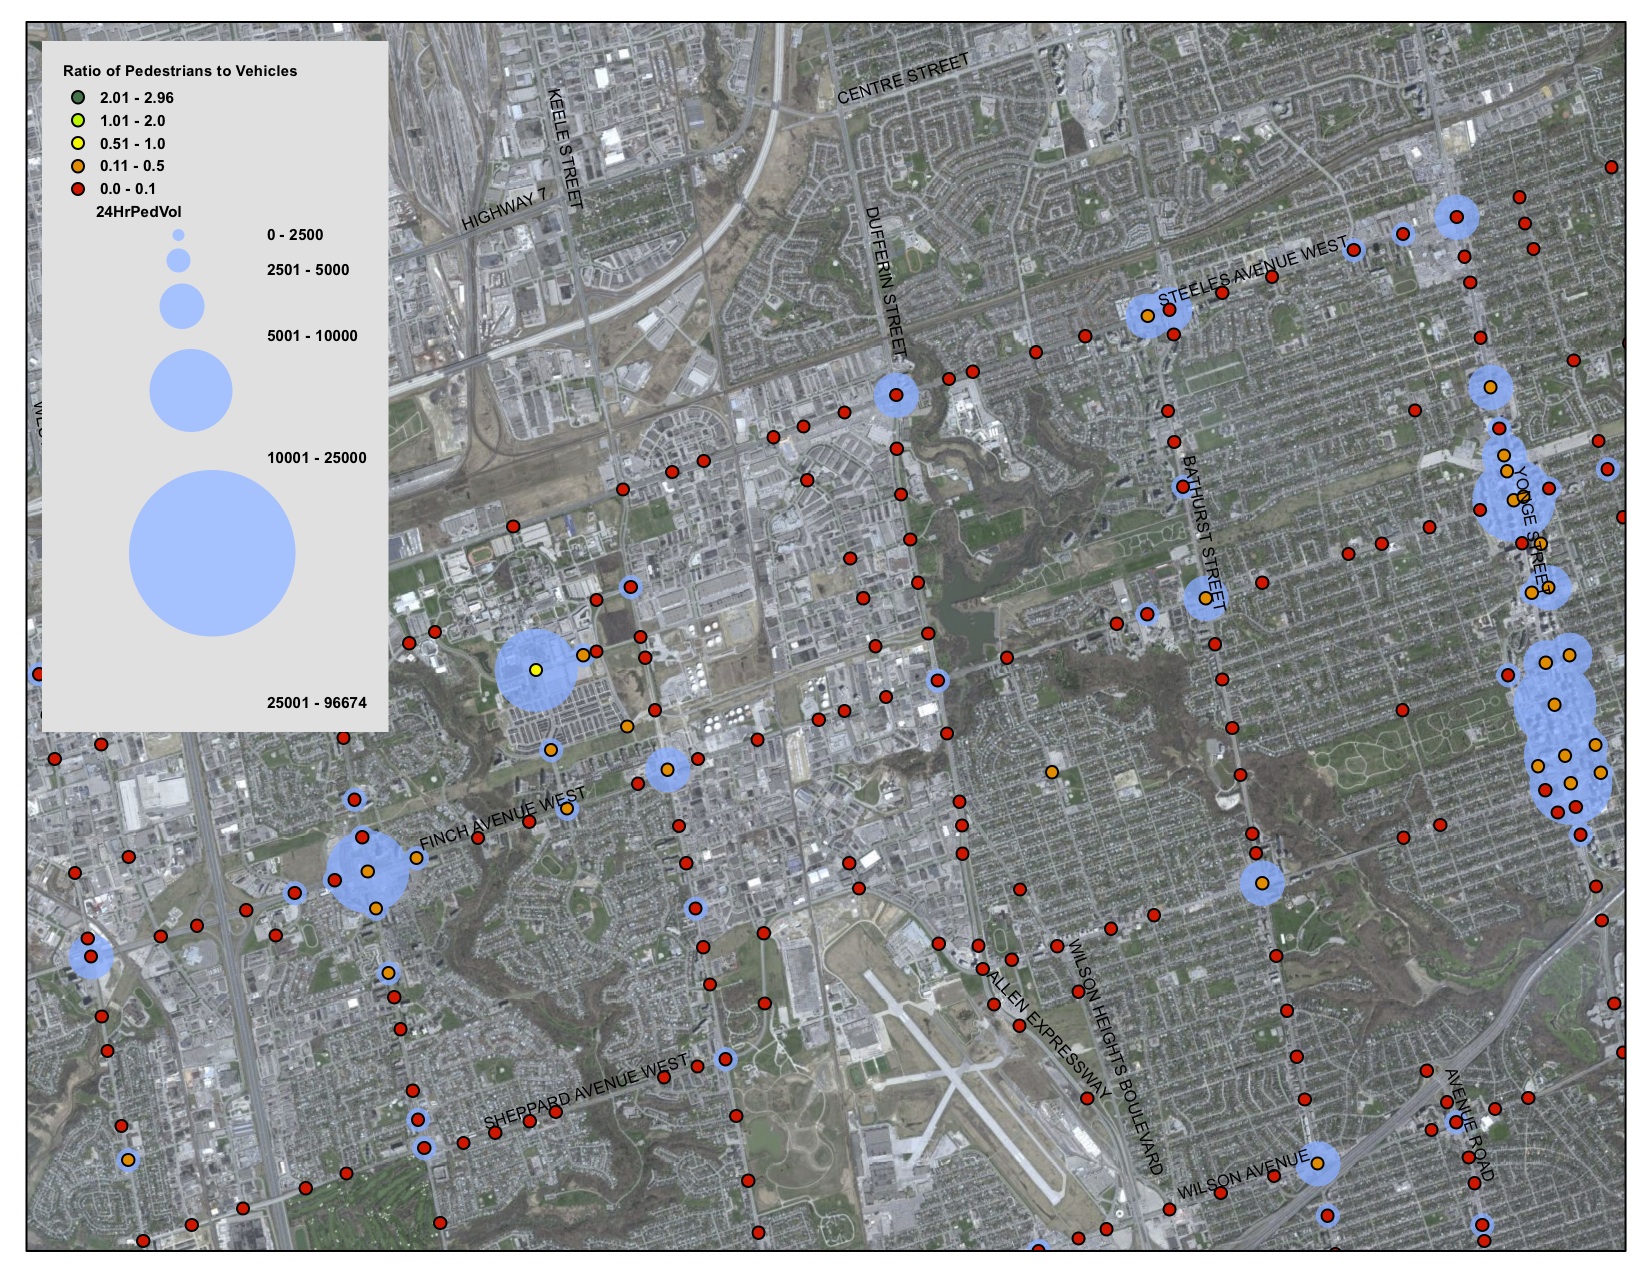1651x1275 pixels.
Task: Select the FINCH AVENUE WEST map label
Action: coord(503,818)
